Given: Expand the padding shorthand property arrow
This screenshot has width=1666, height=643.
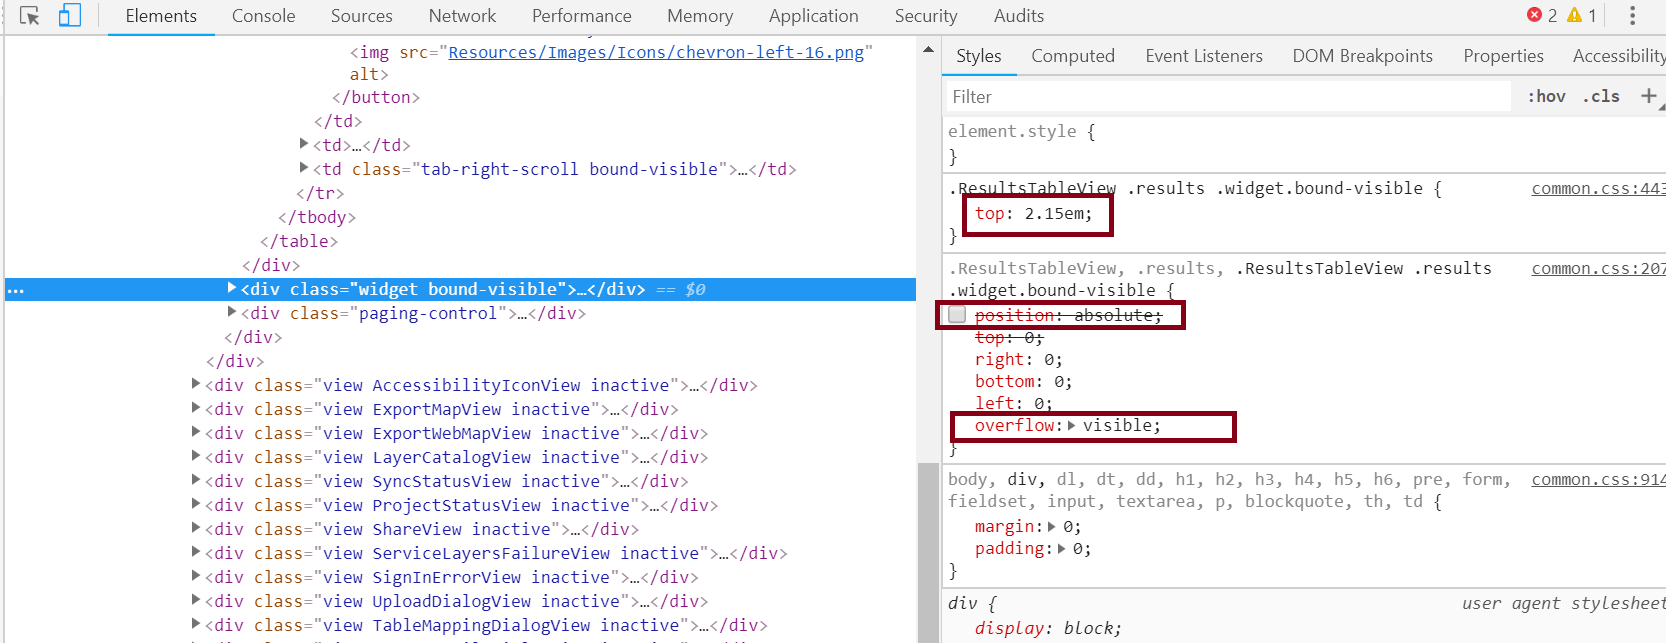Looking at the screenshot, I should click(x=1062, y=549).
